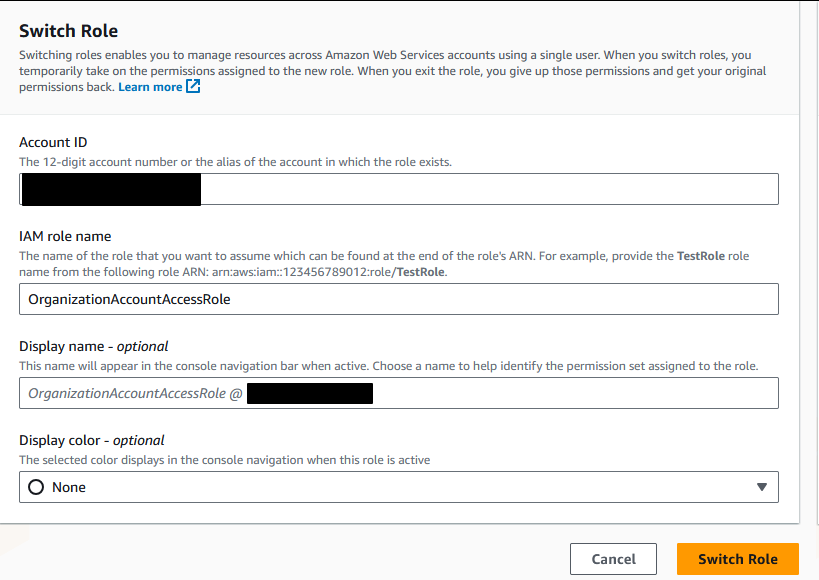Expand color options using the dropdown arrow

(762, 487)
